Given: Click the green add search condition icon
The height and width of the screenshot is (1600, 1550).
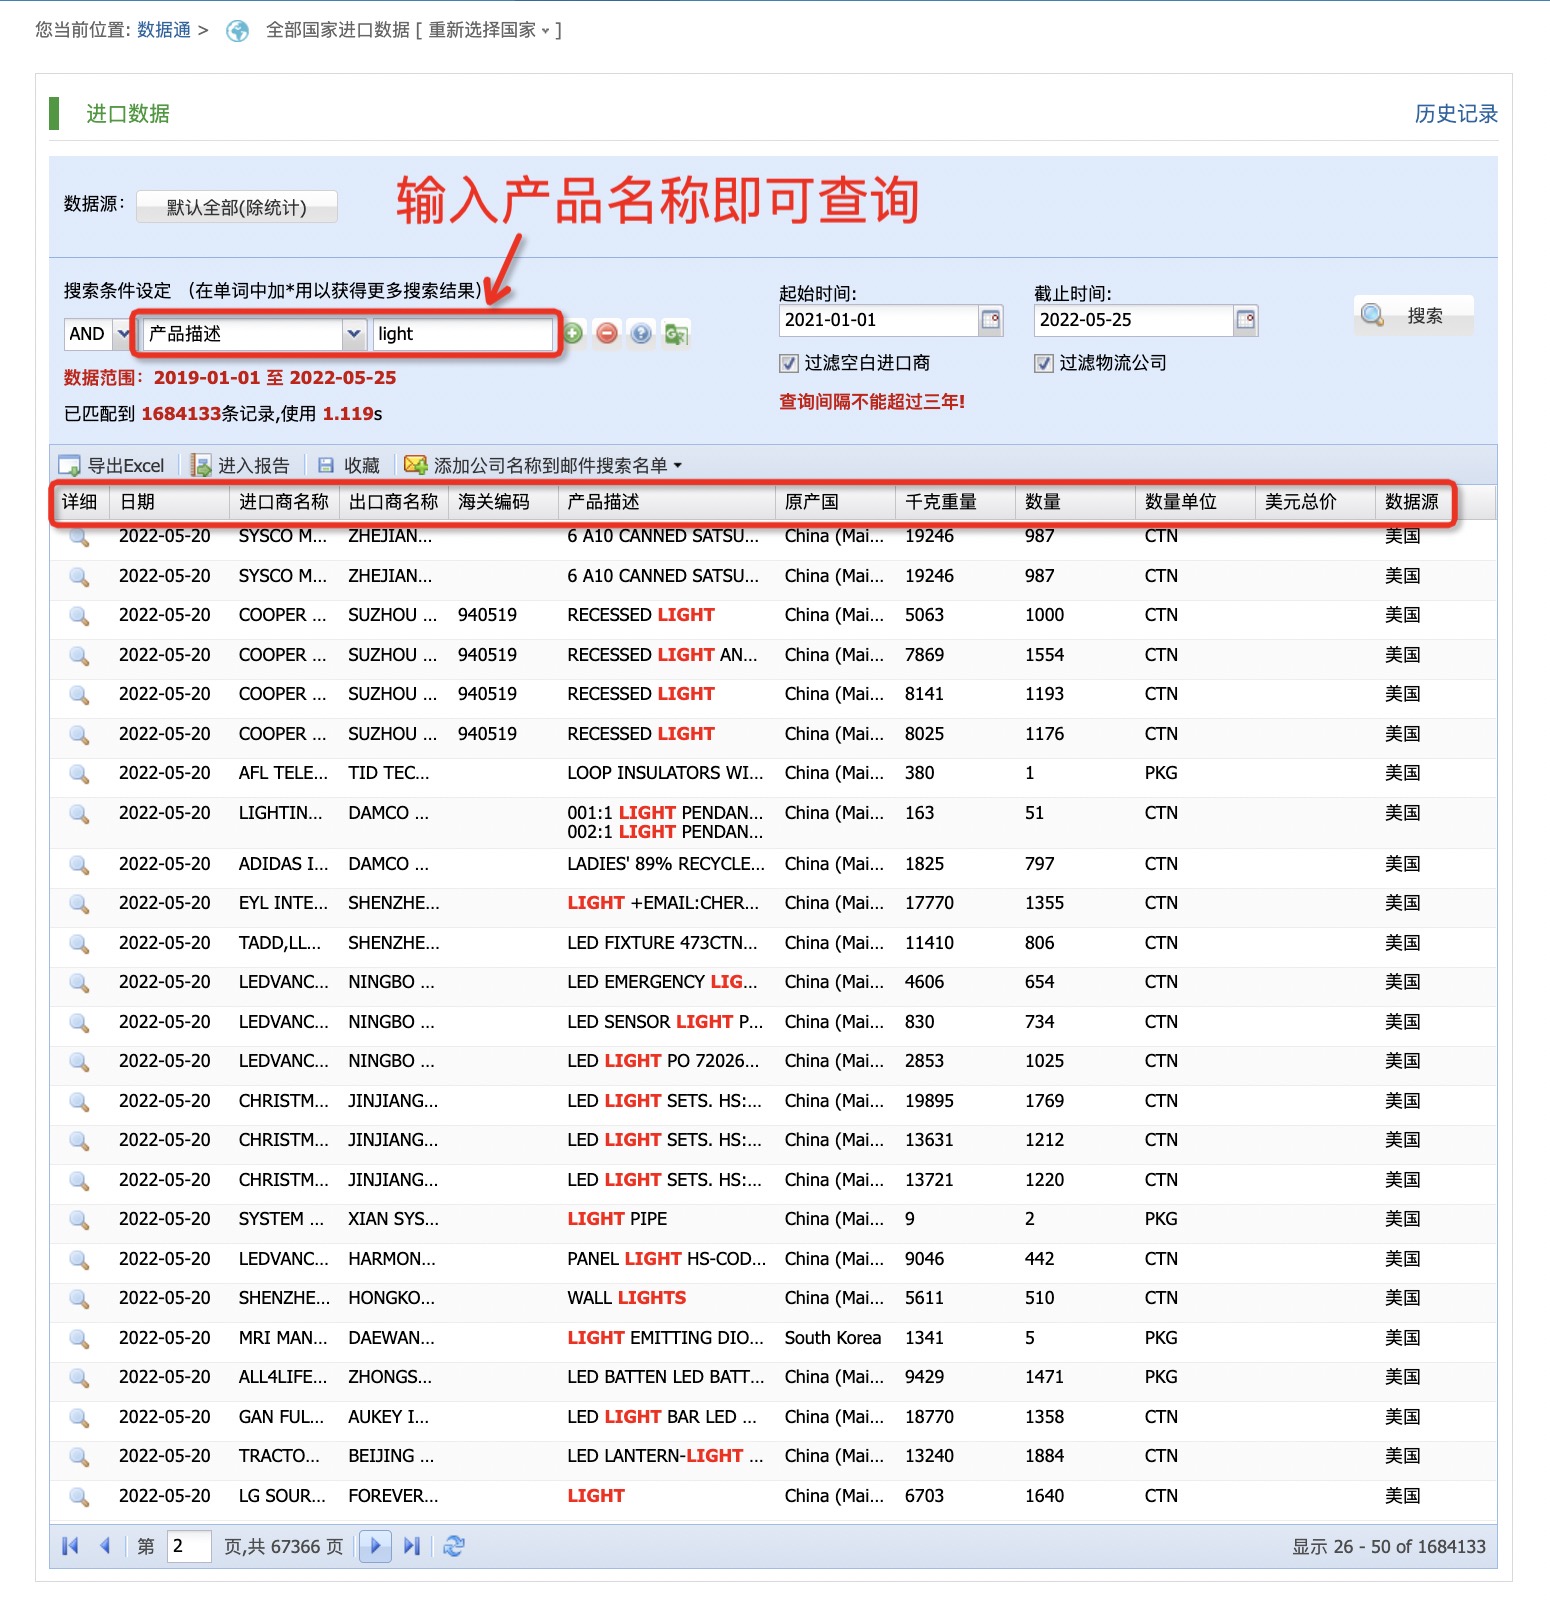Looking at the screenshot, I should (x=573, y=334).
